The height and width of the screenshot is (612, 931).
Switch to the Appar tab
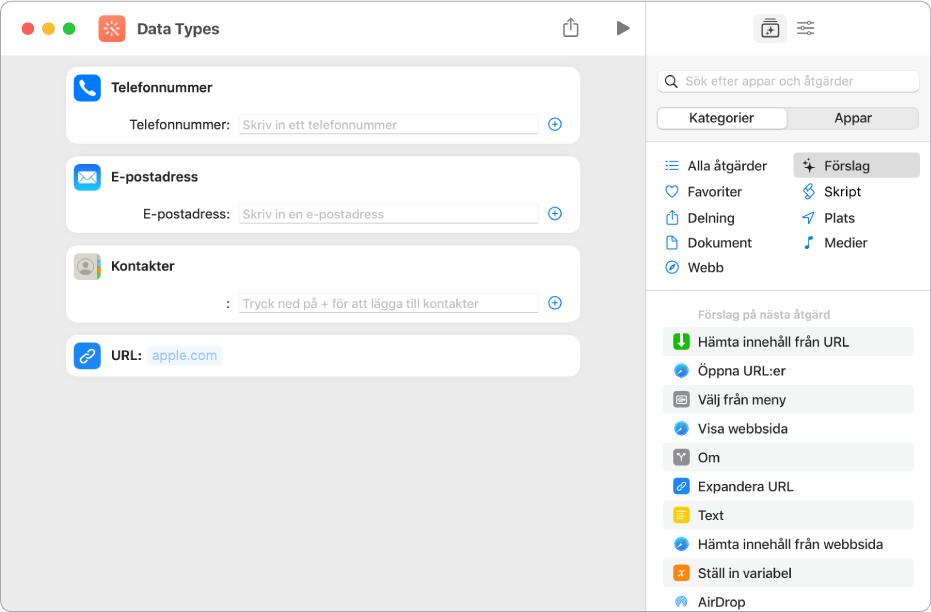(853, 118)
